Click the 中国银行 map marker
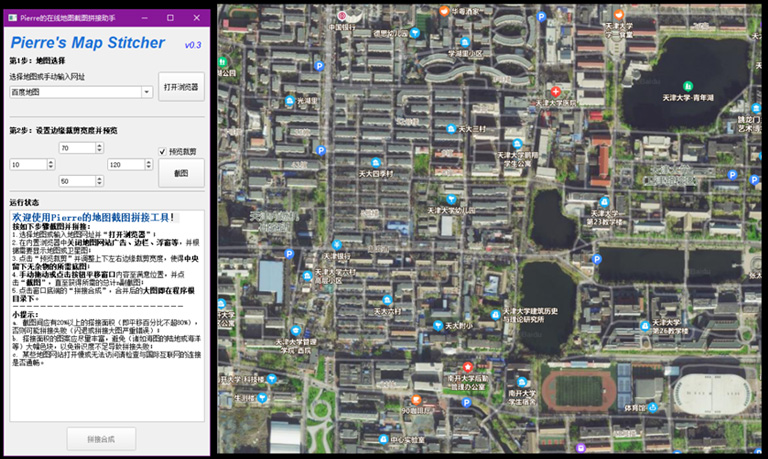768x459 pixels. click(341, 15)
